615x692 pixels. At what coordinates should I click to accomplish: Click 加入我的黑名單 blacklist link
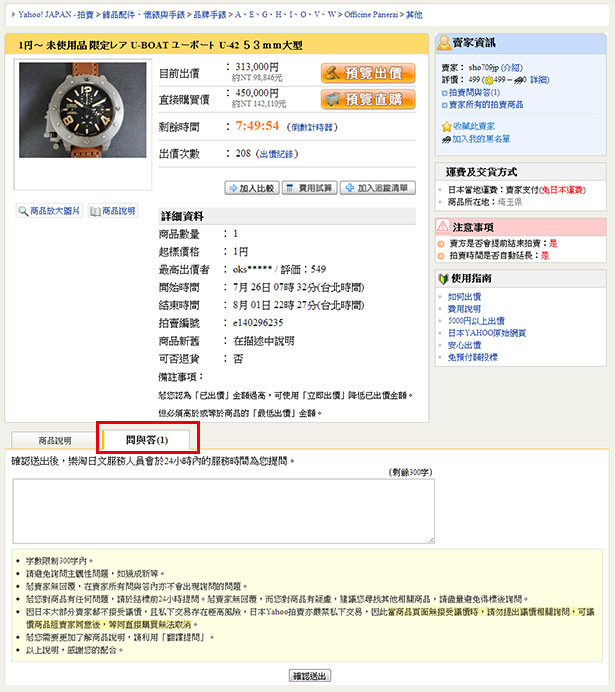476,139
